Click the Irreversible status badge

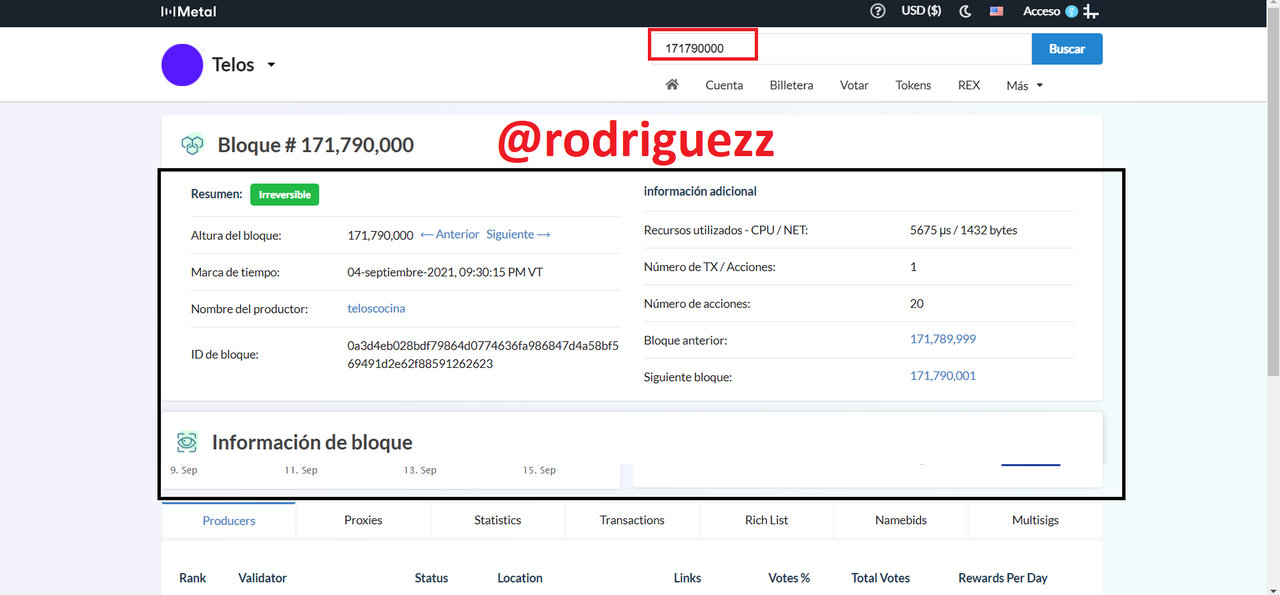click(285, 194)
